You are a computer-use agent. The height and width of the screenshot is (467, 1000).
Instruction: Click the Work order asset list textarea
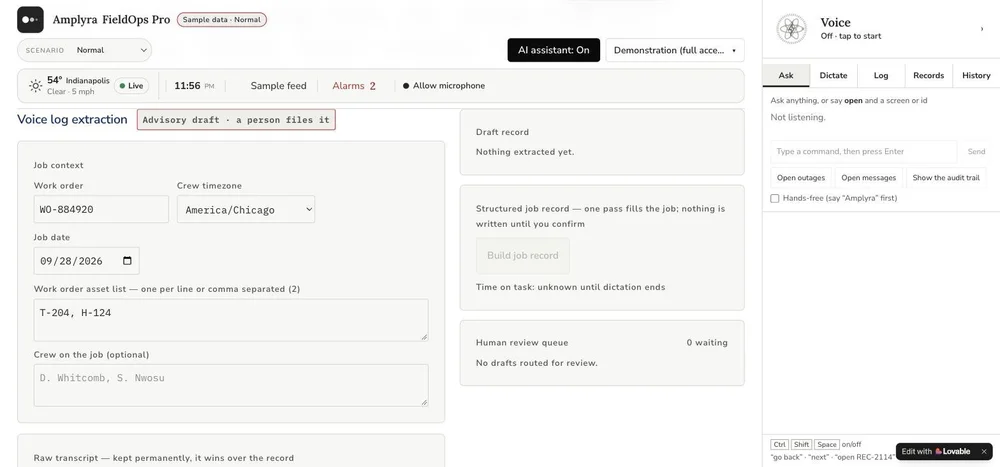231,320
